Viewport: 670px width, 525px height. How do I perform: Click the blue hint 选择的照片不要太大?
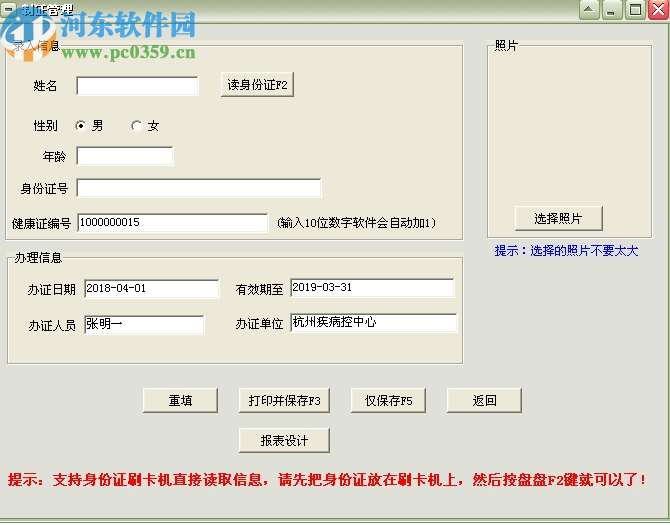[566, 251]
